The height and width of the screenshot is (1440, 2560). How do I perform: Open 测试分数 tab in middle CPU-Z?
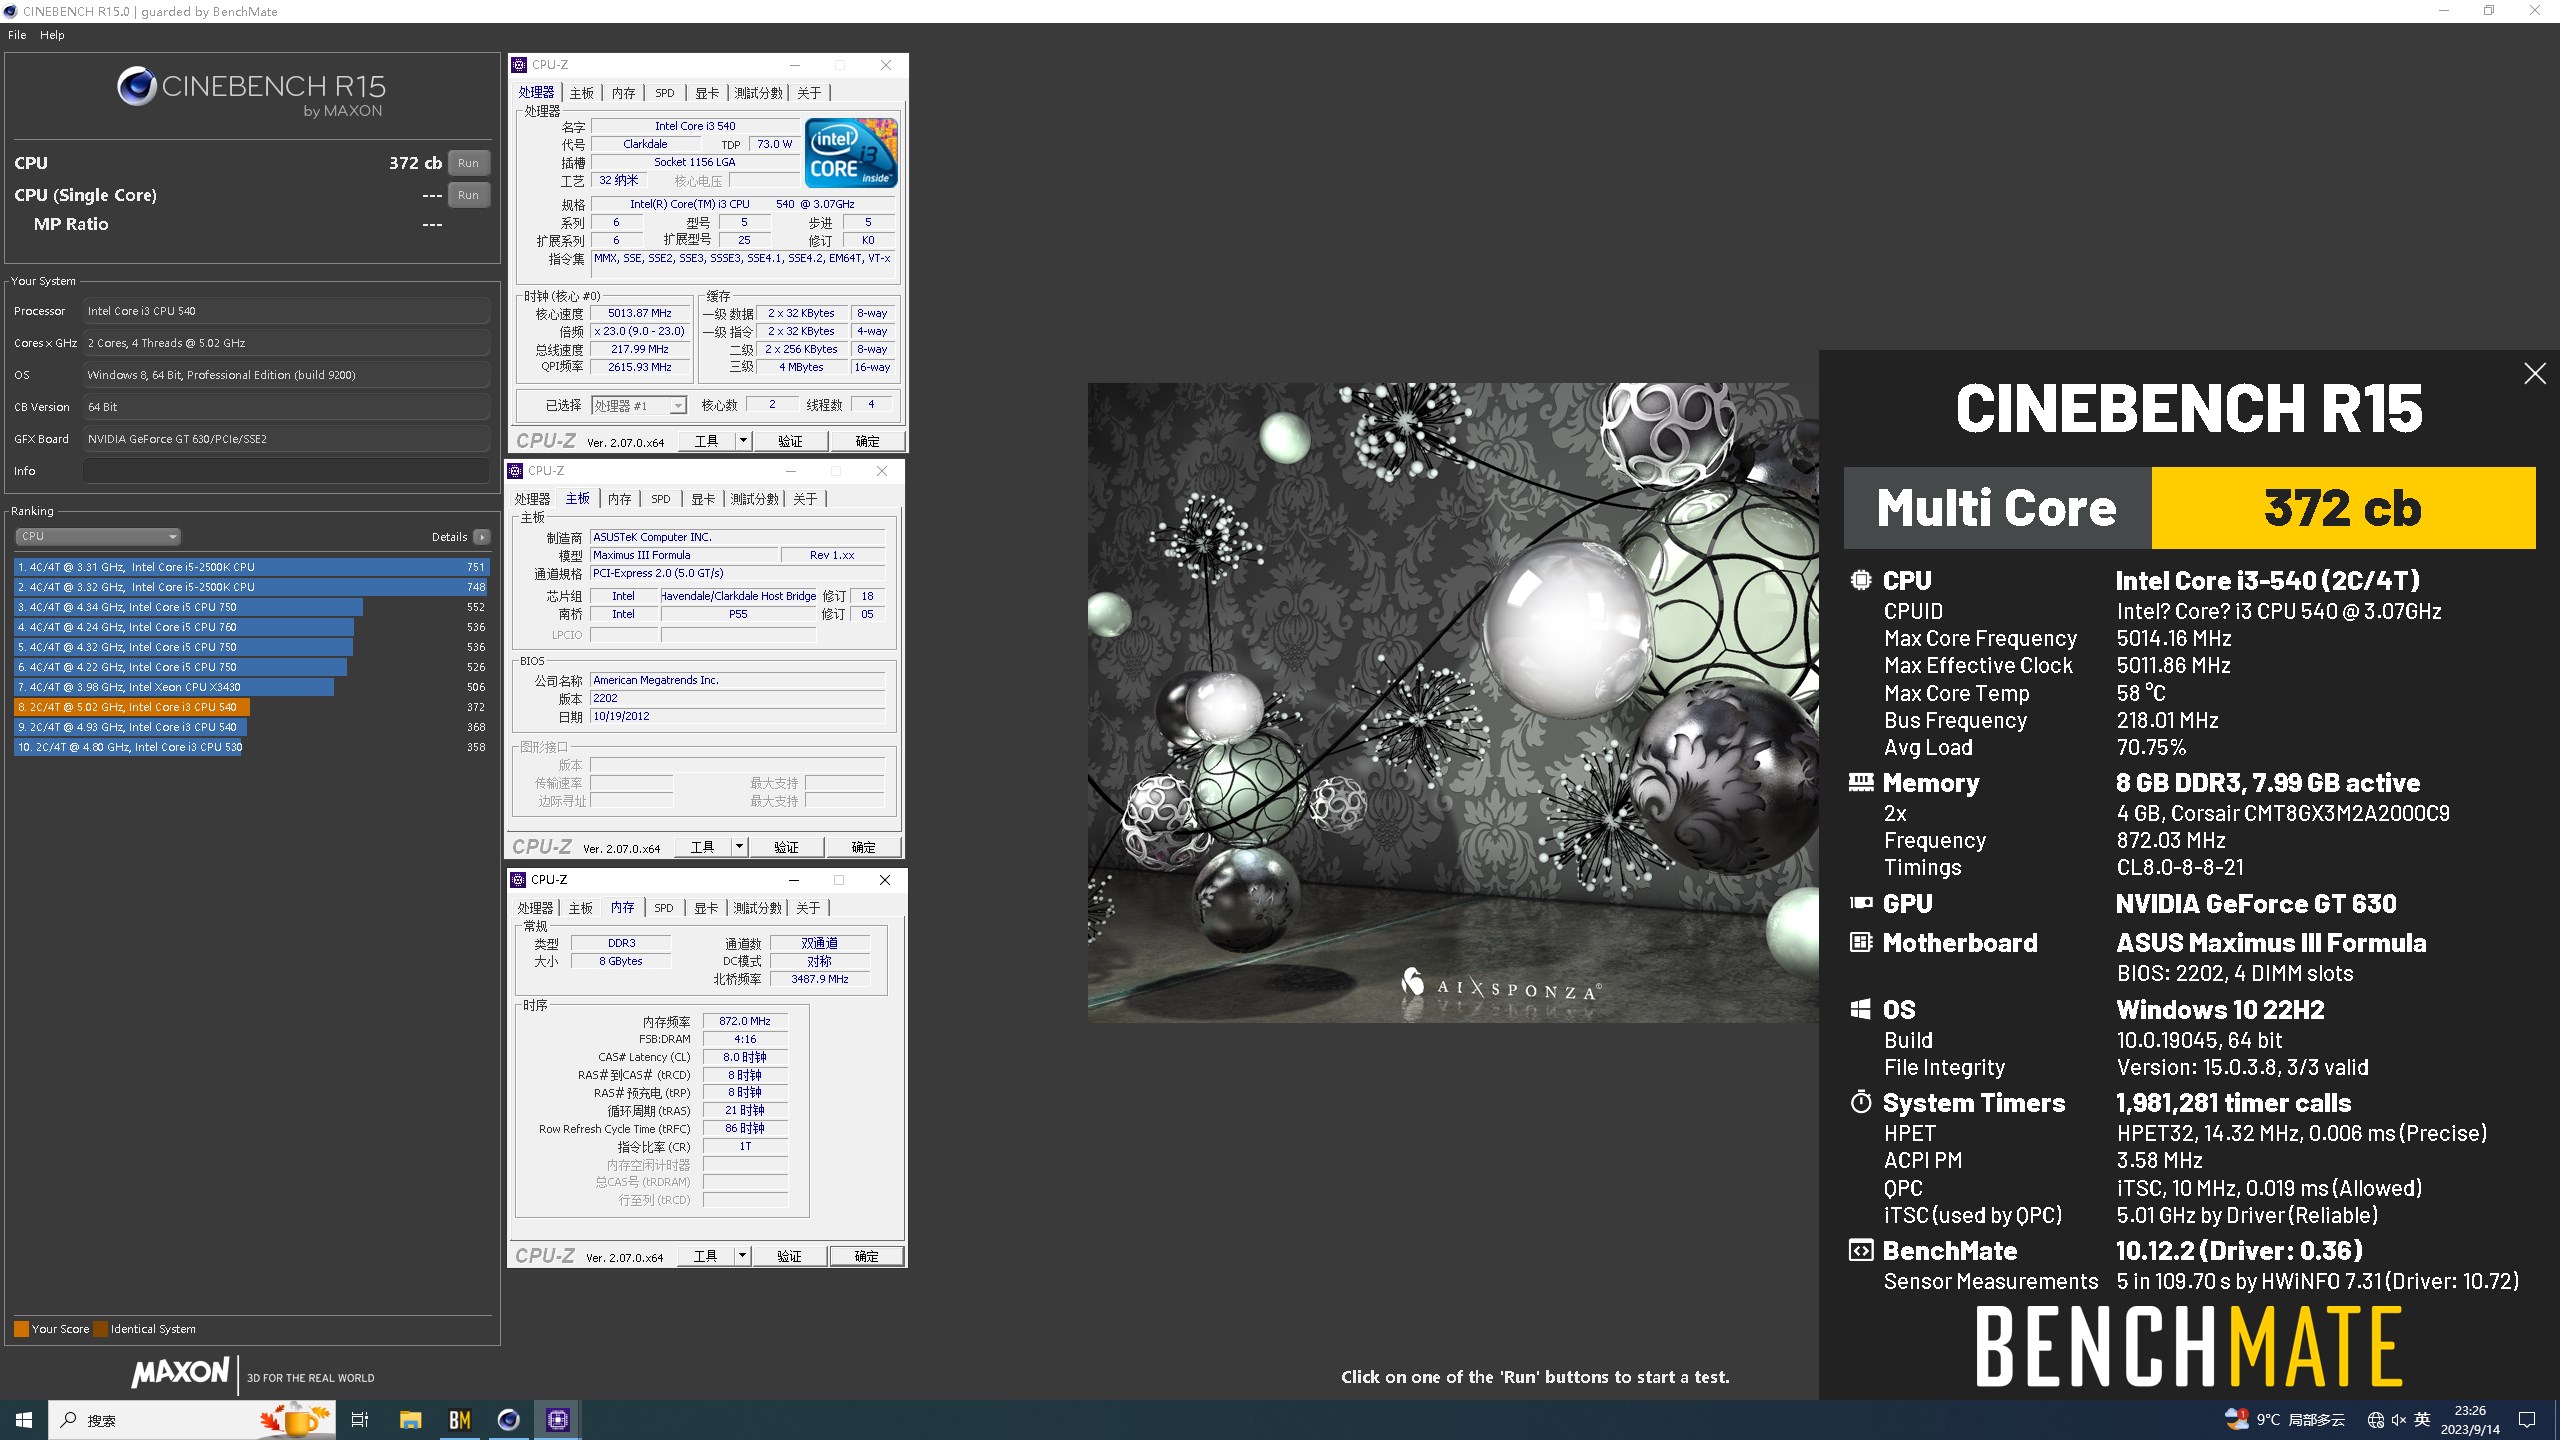point(754,499)
